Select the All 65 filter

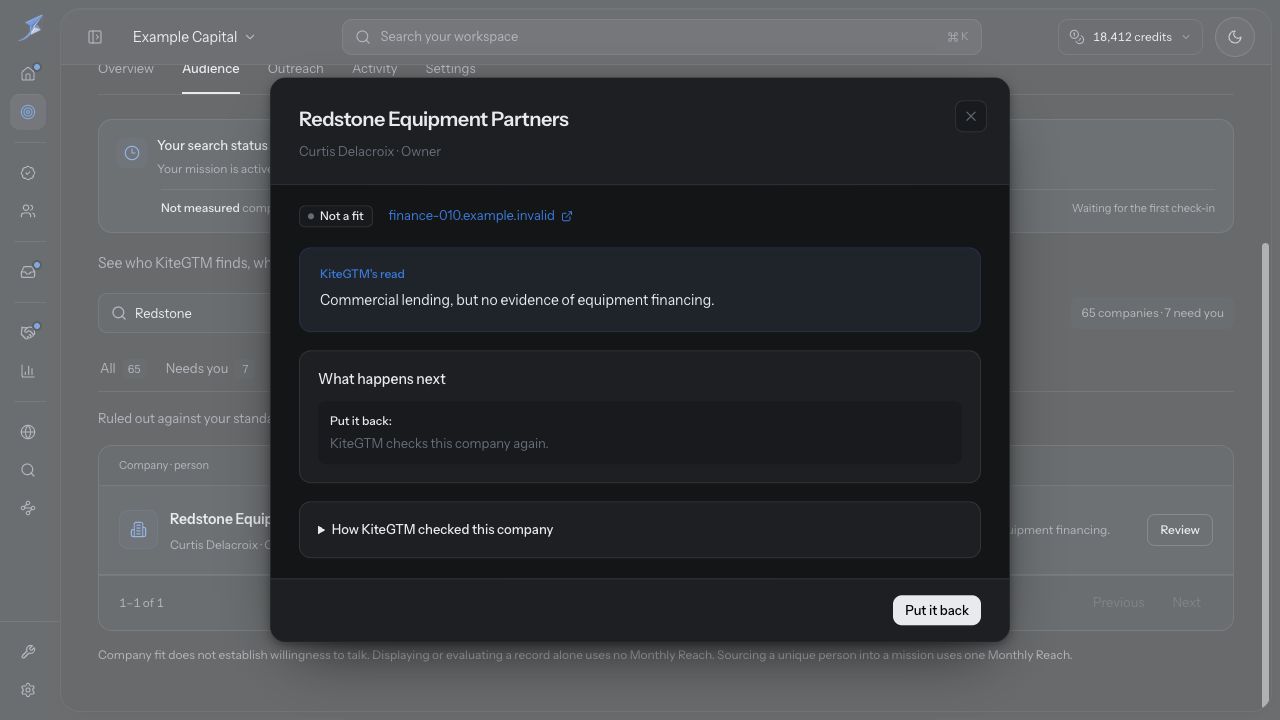pos(123,369)
